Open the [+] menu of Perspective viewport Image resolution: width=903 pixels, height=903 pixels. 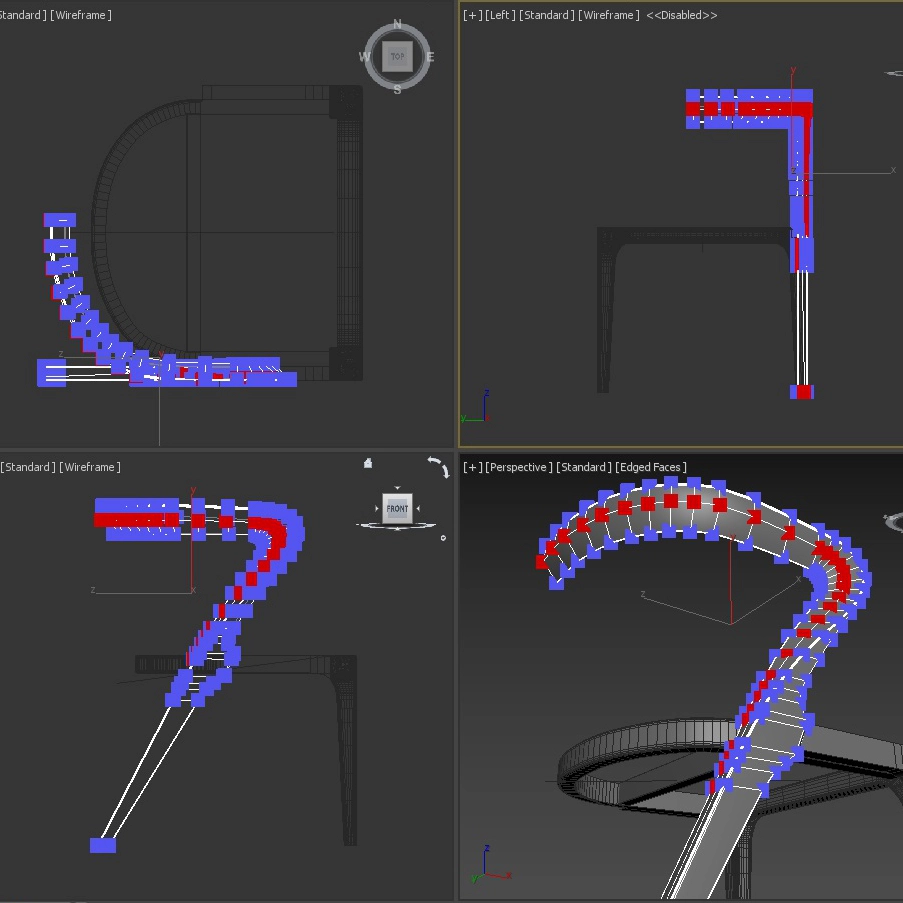pyautogui.click(x=473, y=467)
